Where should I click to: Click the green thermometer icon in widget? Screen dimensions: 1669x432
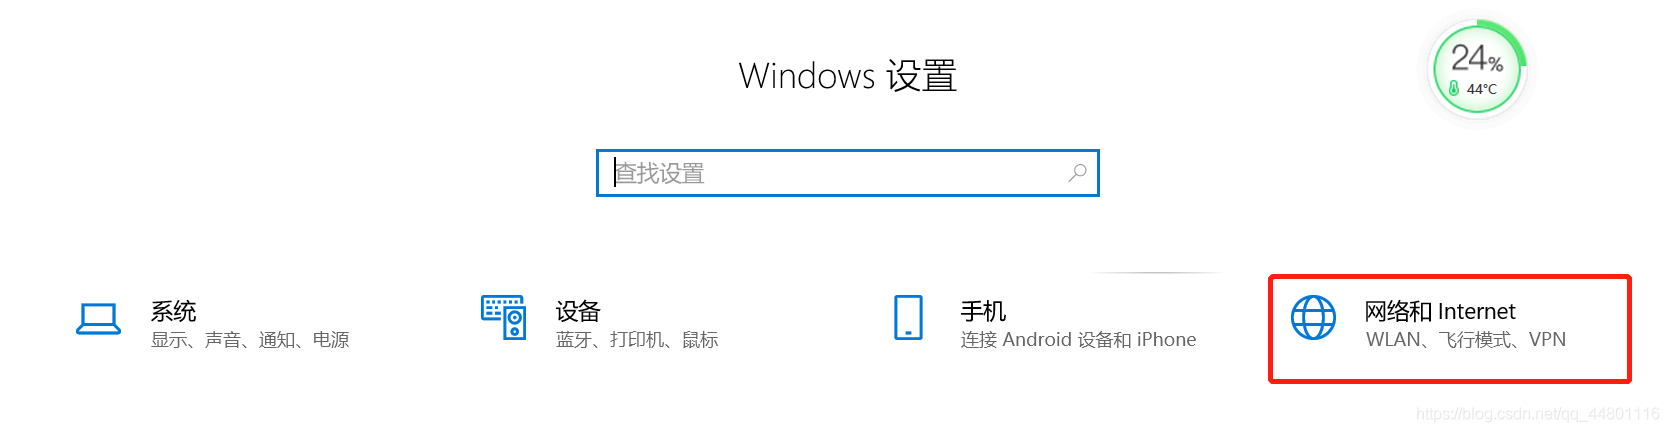[x=1454, y=88]
